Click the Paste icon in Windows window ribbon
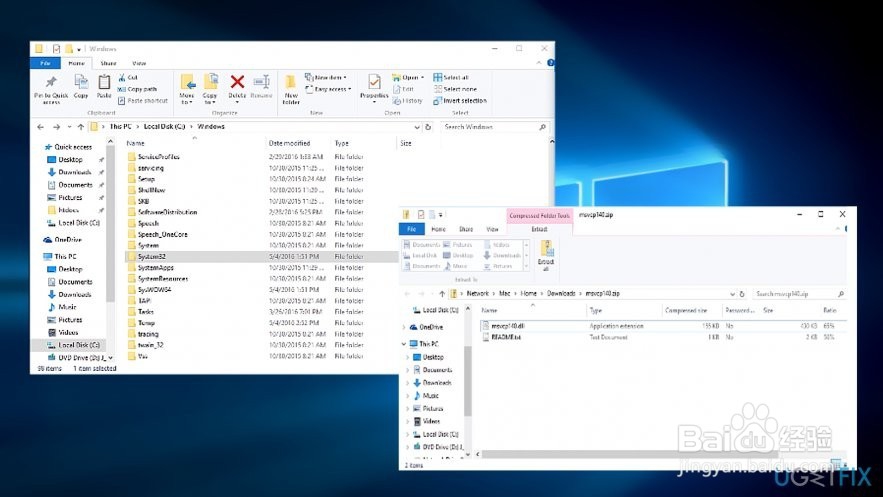Viewport: 883px width, 497px height. [x=104, y=86]
